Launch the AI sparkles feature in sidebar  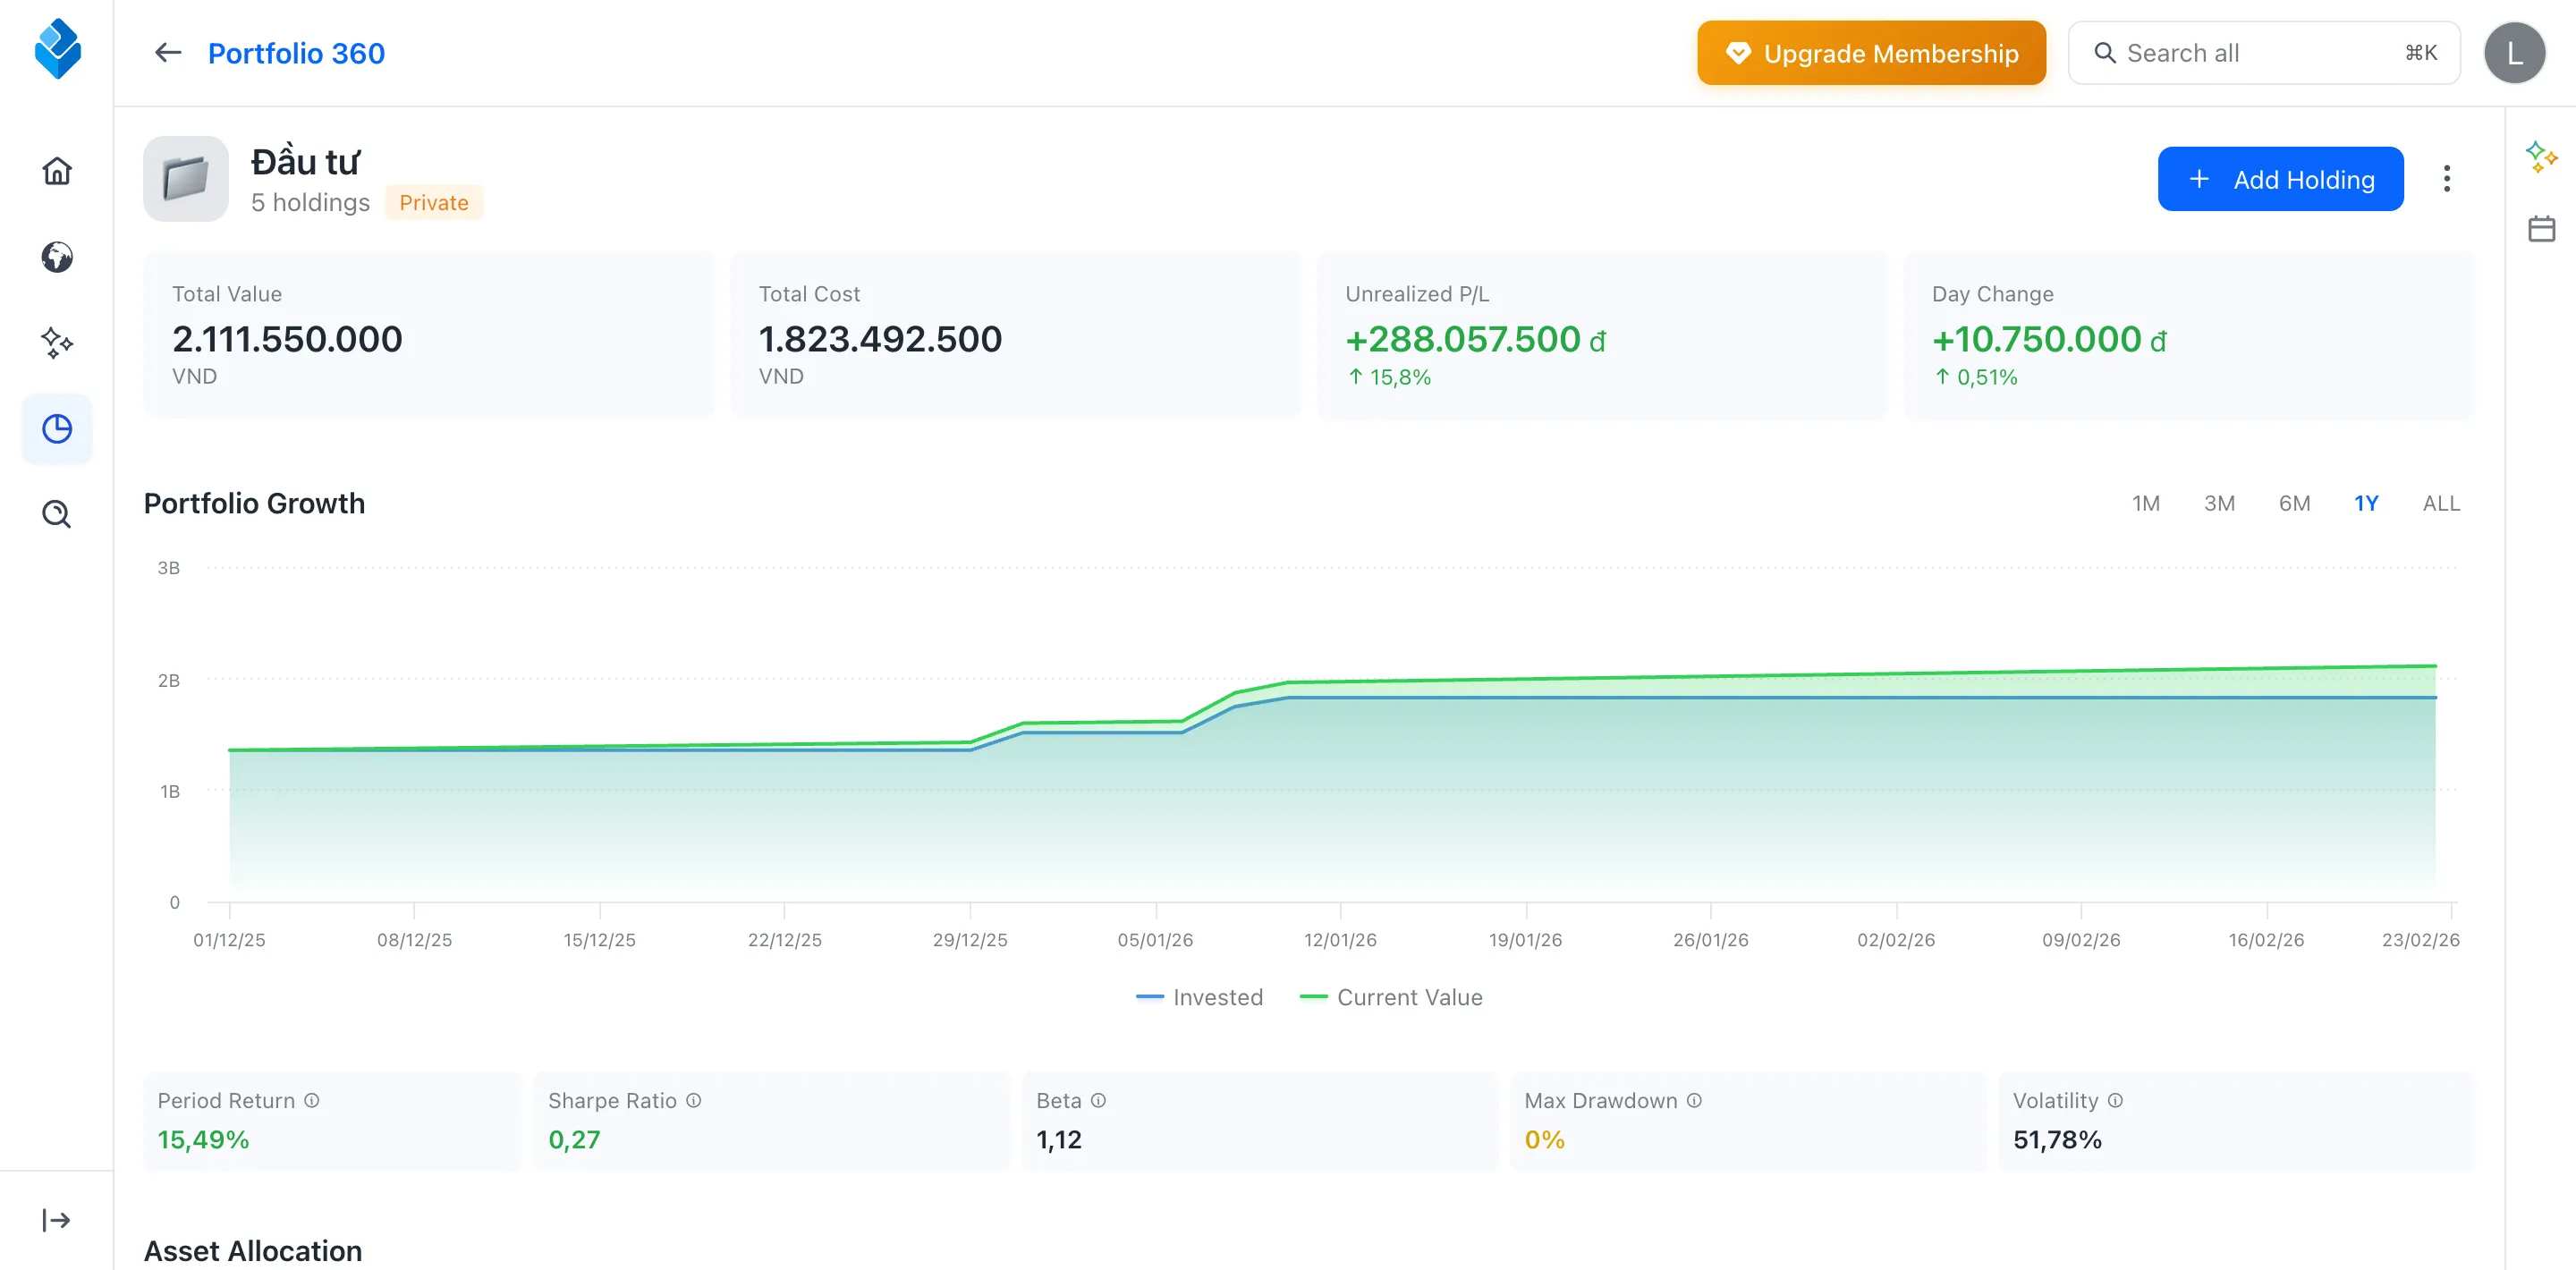tap(57, 343)
